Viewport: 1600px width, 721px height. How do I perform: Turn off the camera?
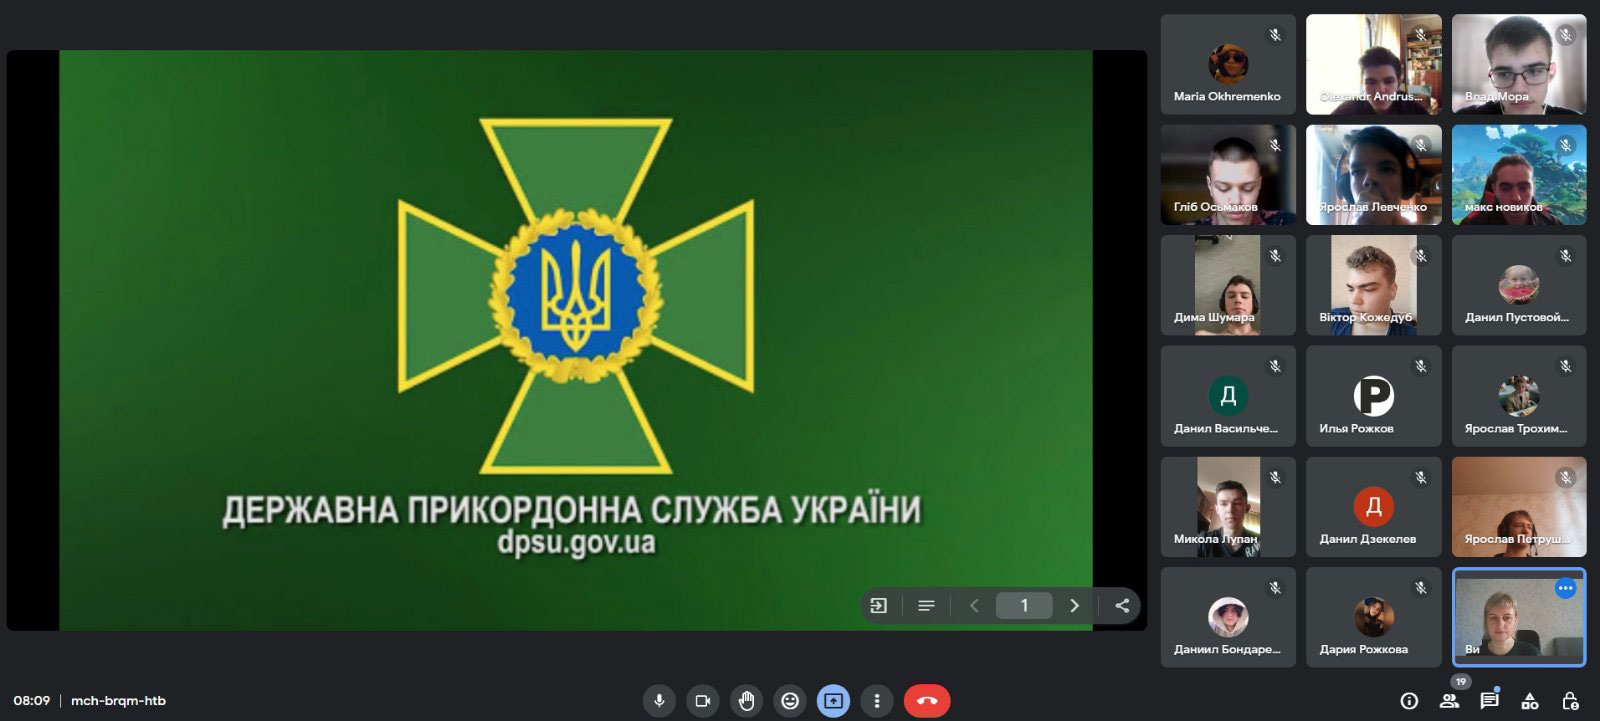[703, 701]
